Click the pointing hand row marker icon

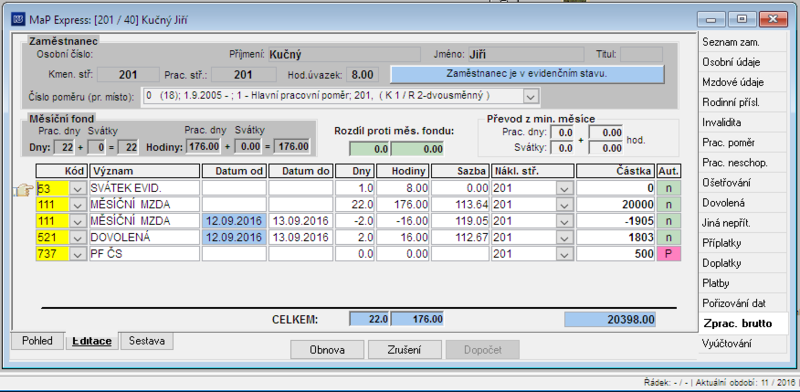pyautogui.click(x=23, y=189)
